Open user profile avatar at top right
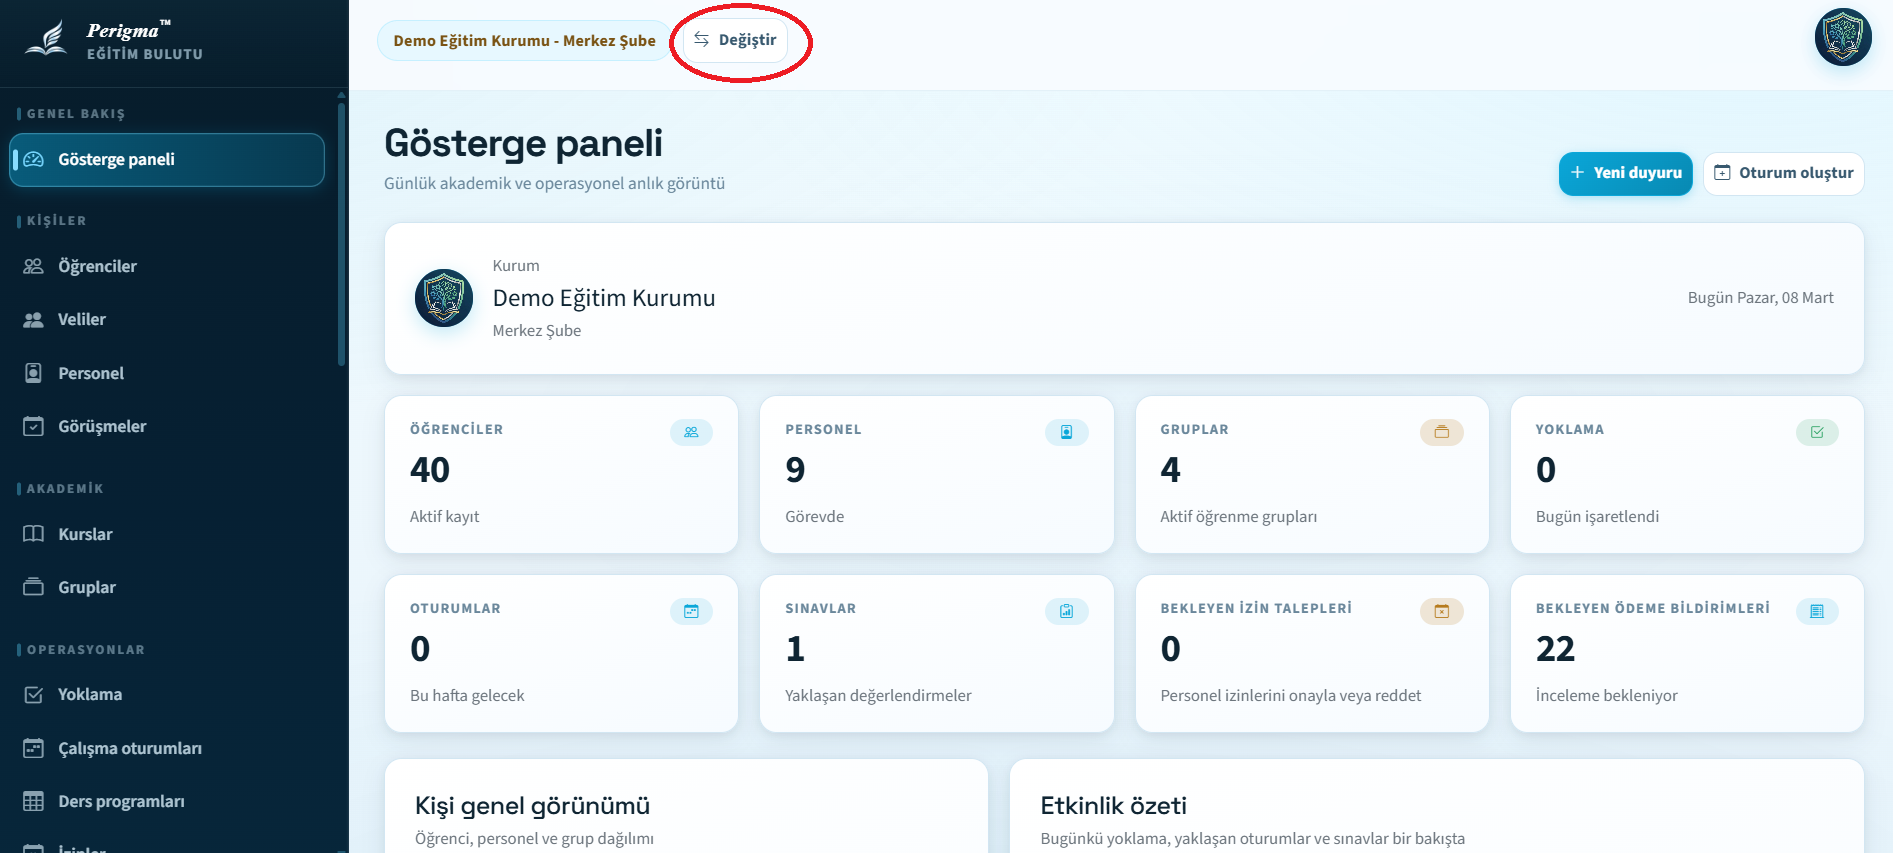The width and height of the screenshot is (1893, 853). click(1842, 38)
